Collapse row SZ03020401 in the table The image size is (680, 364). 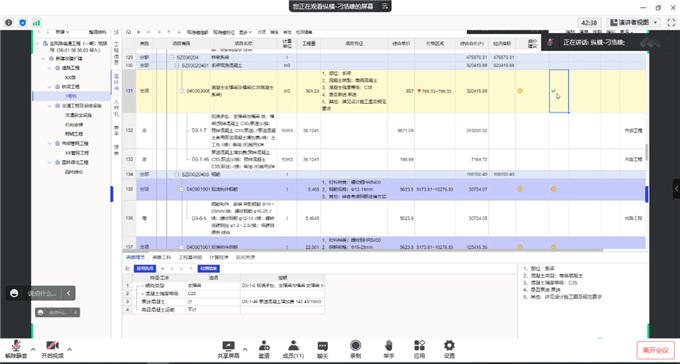pyautogui.click(x=177, y=65)
